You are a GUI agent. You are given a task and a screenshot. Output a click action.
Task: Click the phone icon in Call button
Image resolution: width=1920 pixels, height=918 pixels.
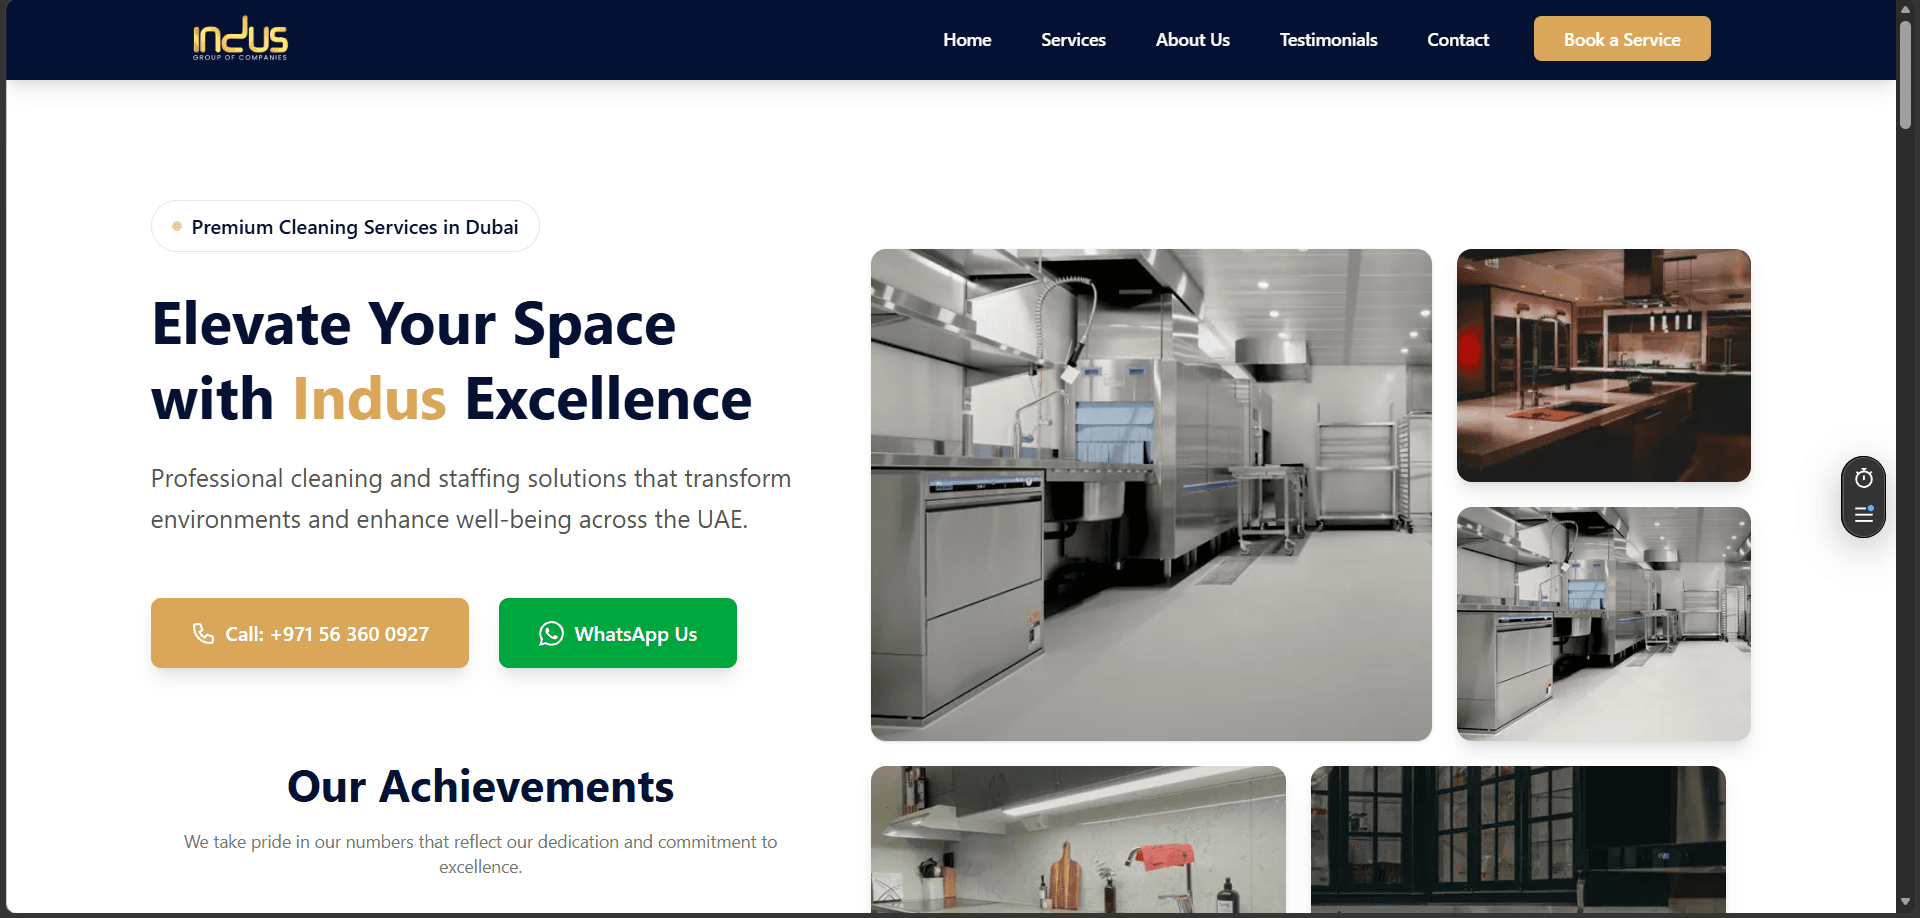coord(203,633)
